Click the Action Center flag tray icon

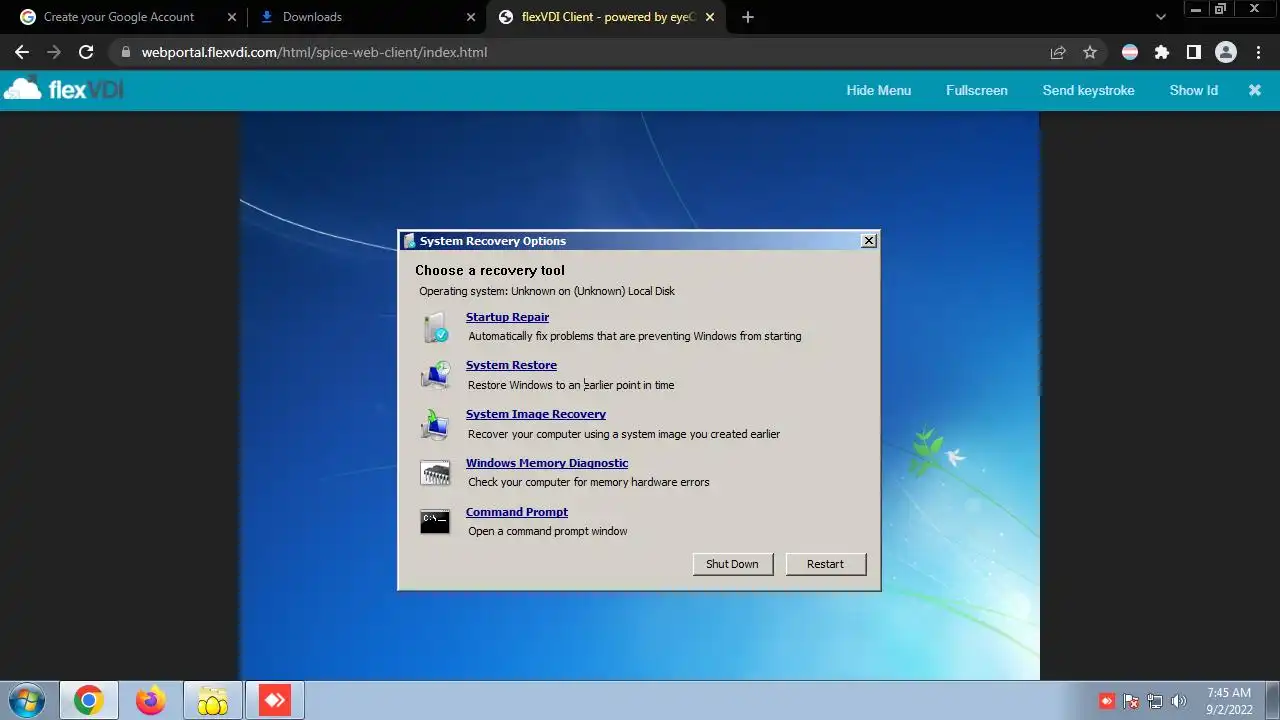pyautogui.click(x=1131, y=701)
